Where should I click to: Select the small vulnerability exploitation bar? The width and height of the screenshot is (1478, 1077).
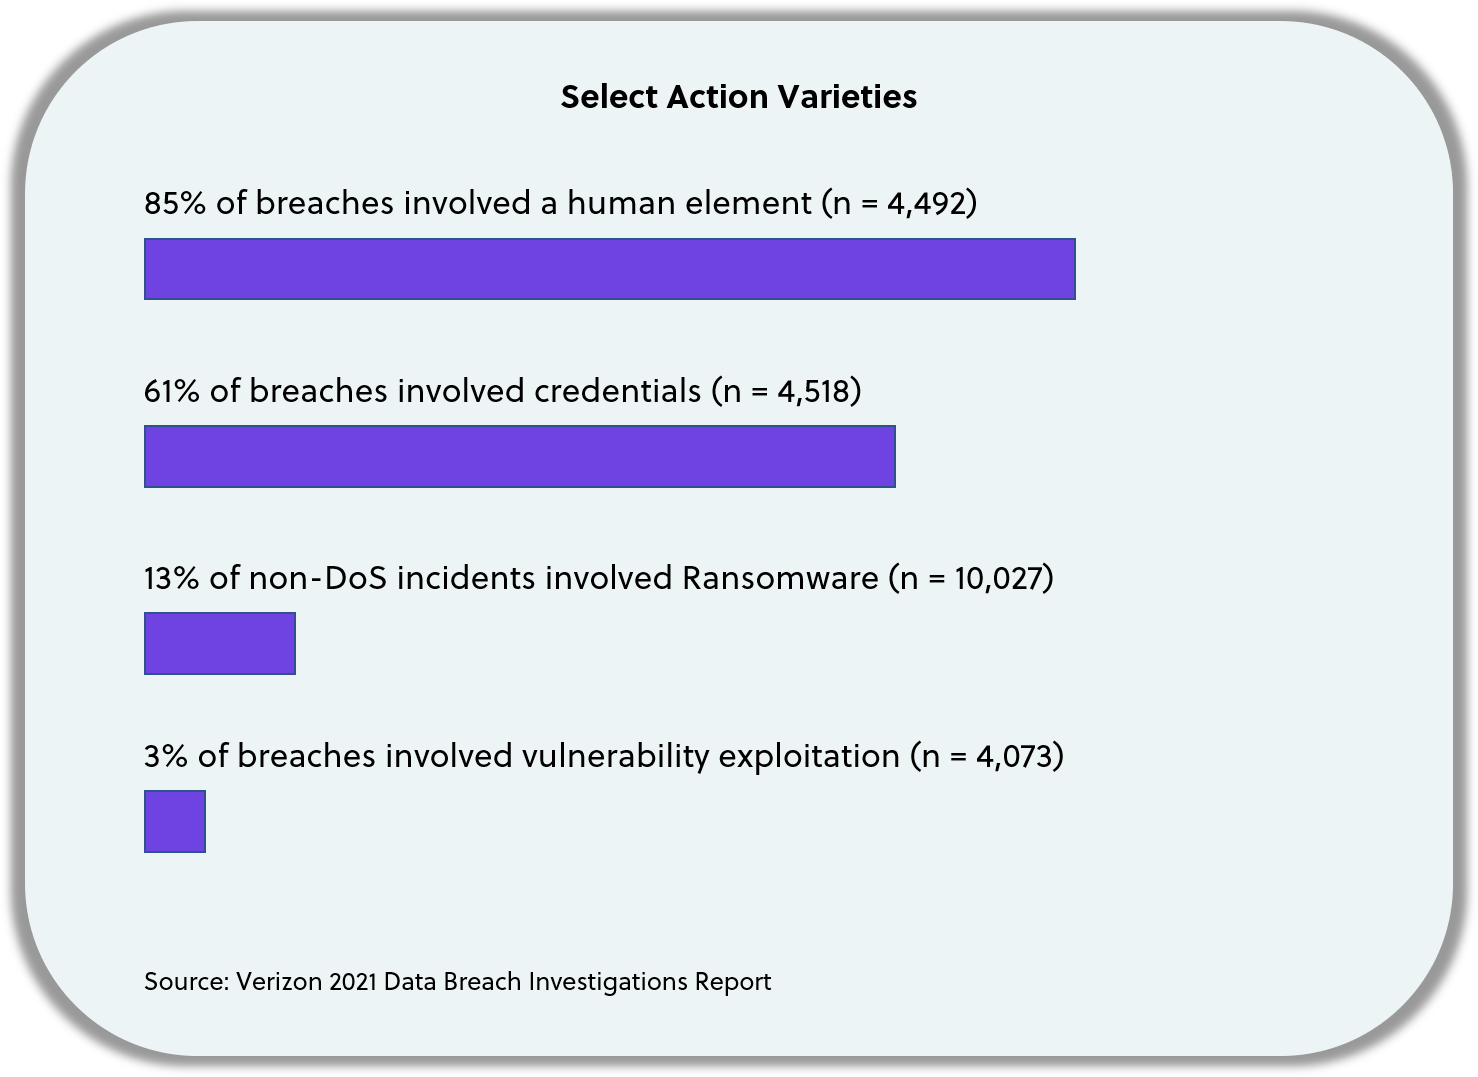[x=175, y=821]
